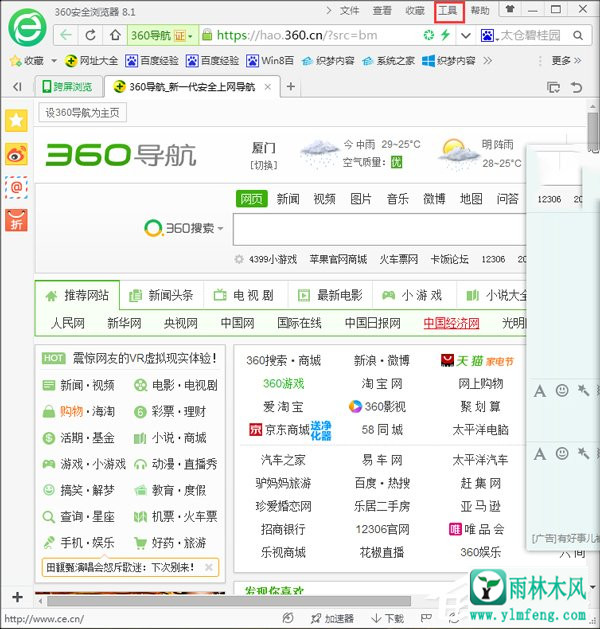Click the browser back arrow button
600x629 pixels.
coord(66,35)
